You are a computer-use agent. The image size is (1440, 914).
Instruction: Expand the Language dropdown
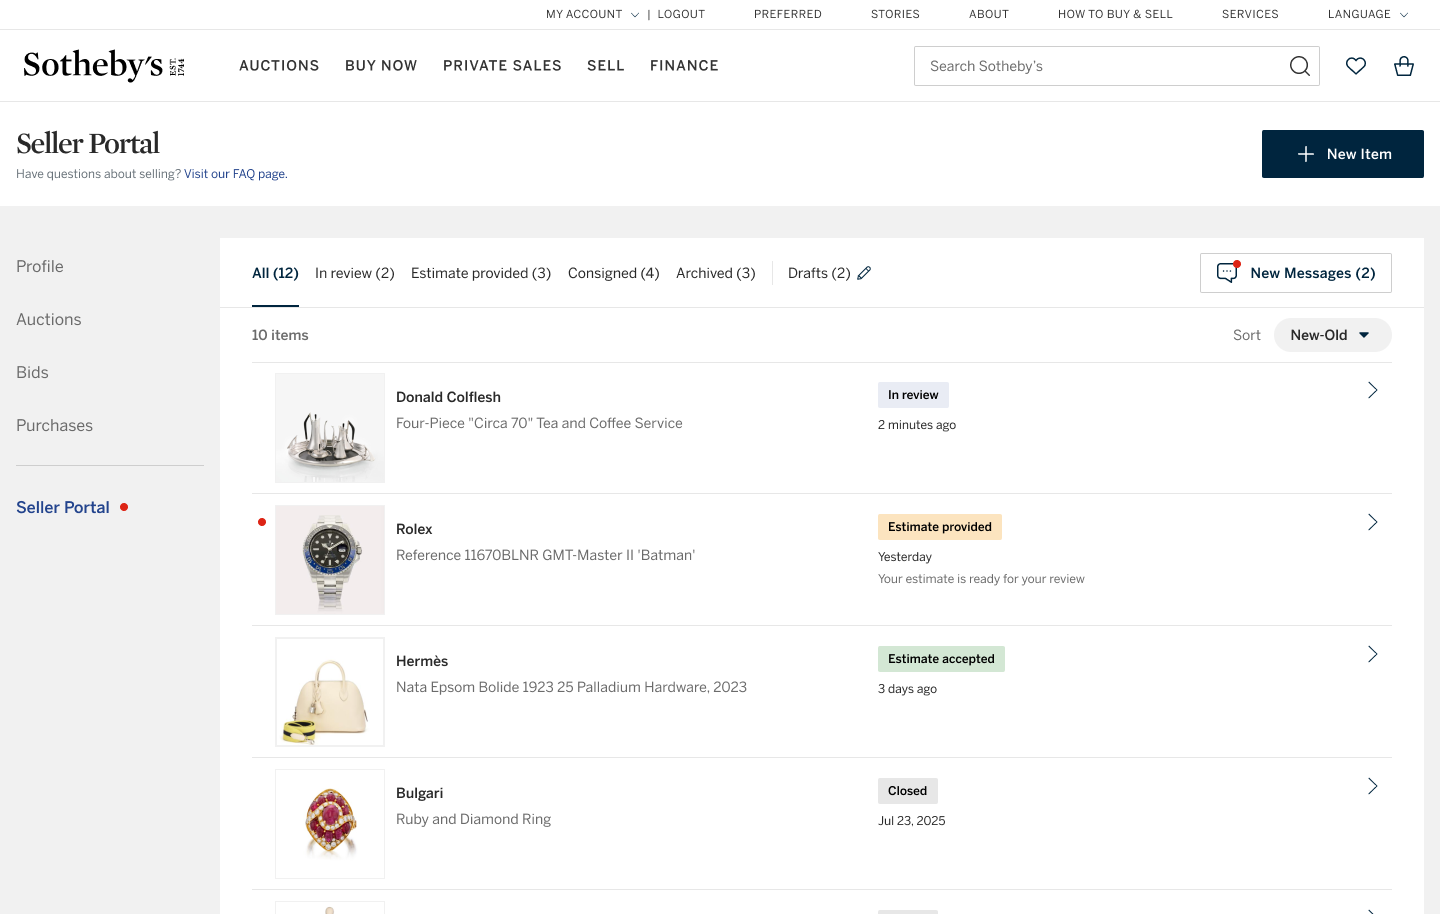click(1368, 14)
